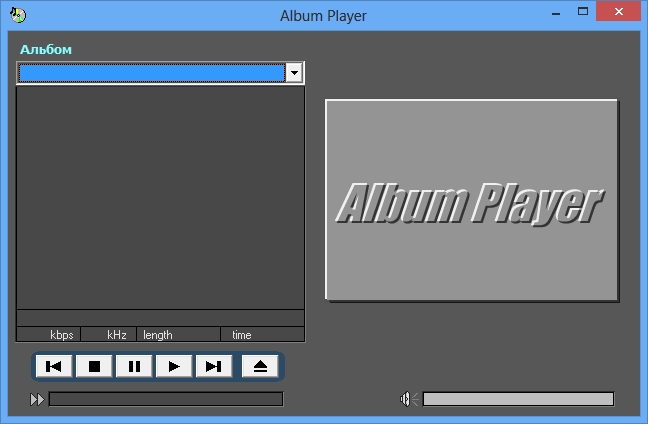Select the highlighted album combo box field

(151, 73)
